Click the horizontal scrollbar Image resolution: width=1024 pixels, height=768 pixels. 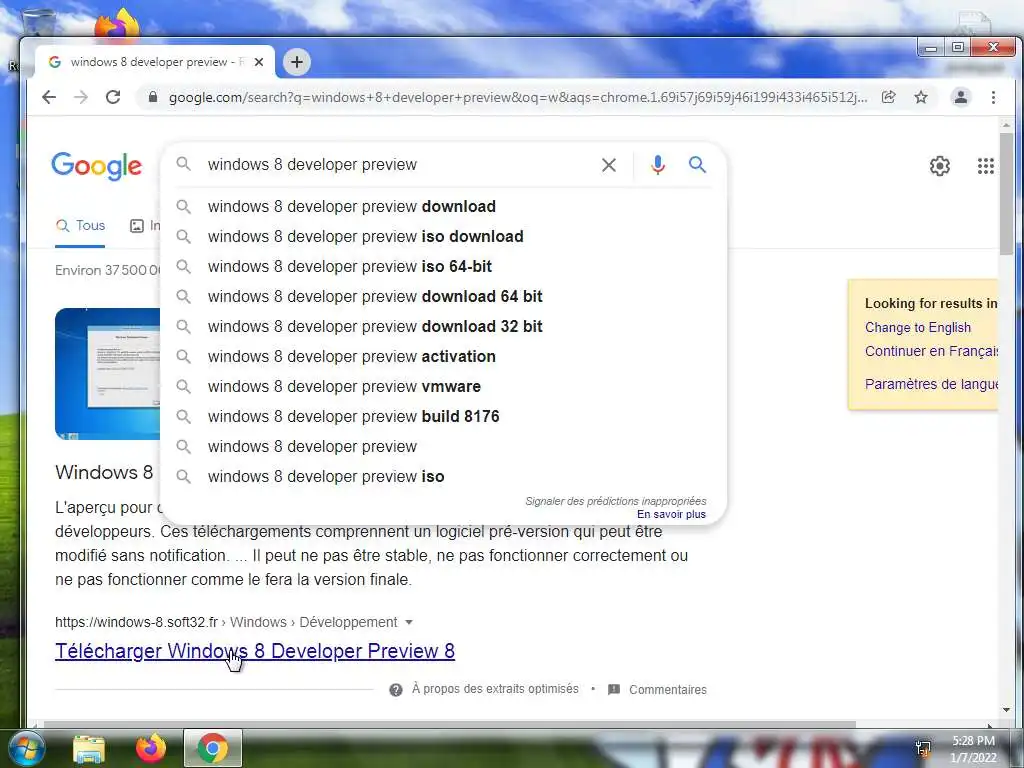(449, 724)
